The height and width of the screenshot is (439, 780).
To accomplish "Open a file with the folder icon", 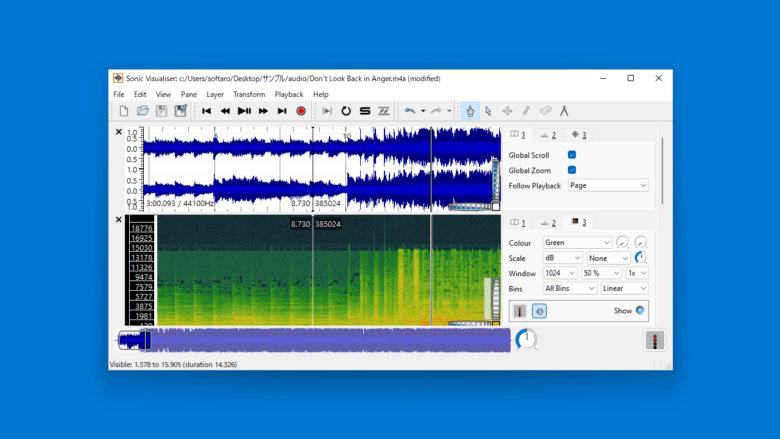I will [143, 111].
